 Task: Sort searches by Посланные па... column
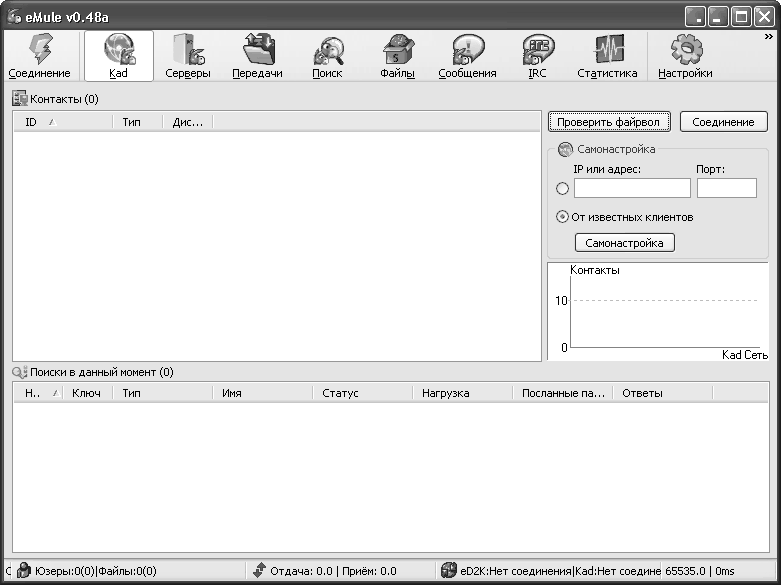(563, 393)
